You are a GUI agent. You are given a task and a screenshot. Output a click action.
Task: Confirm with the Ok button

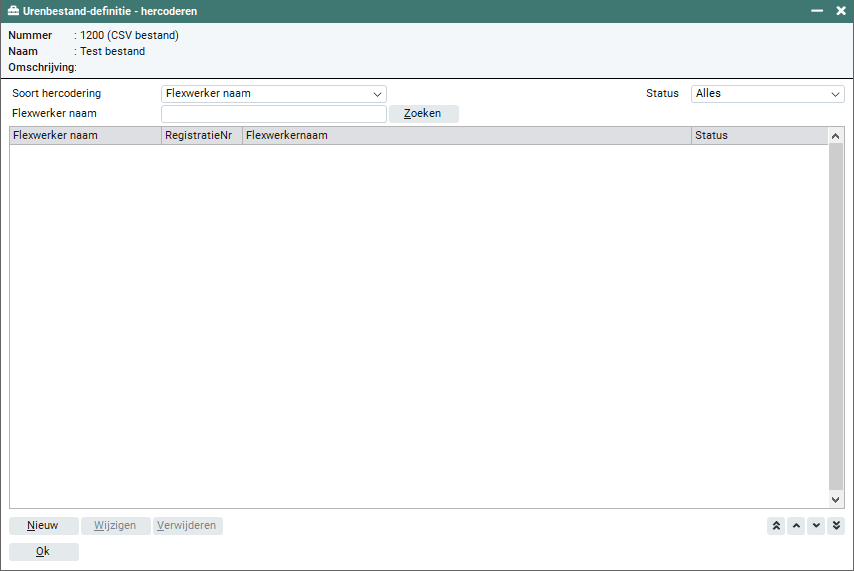point(43,552)
